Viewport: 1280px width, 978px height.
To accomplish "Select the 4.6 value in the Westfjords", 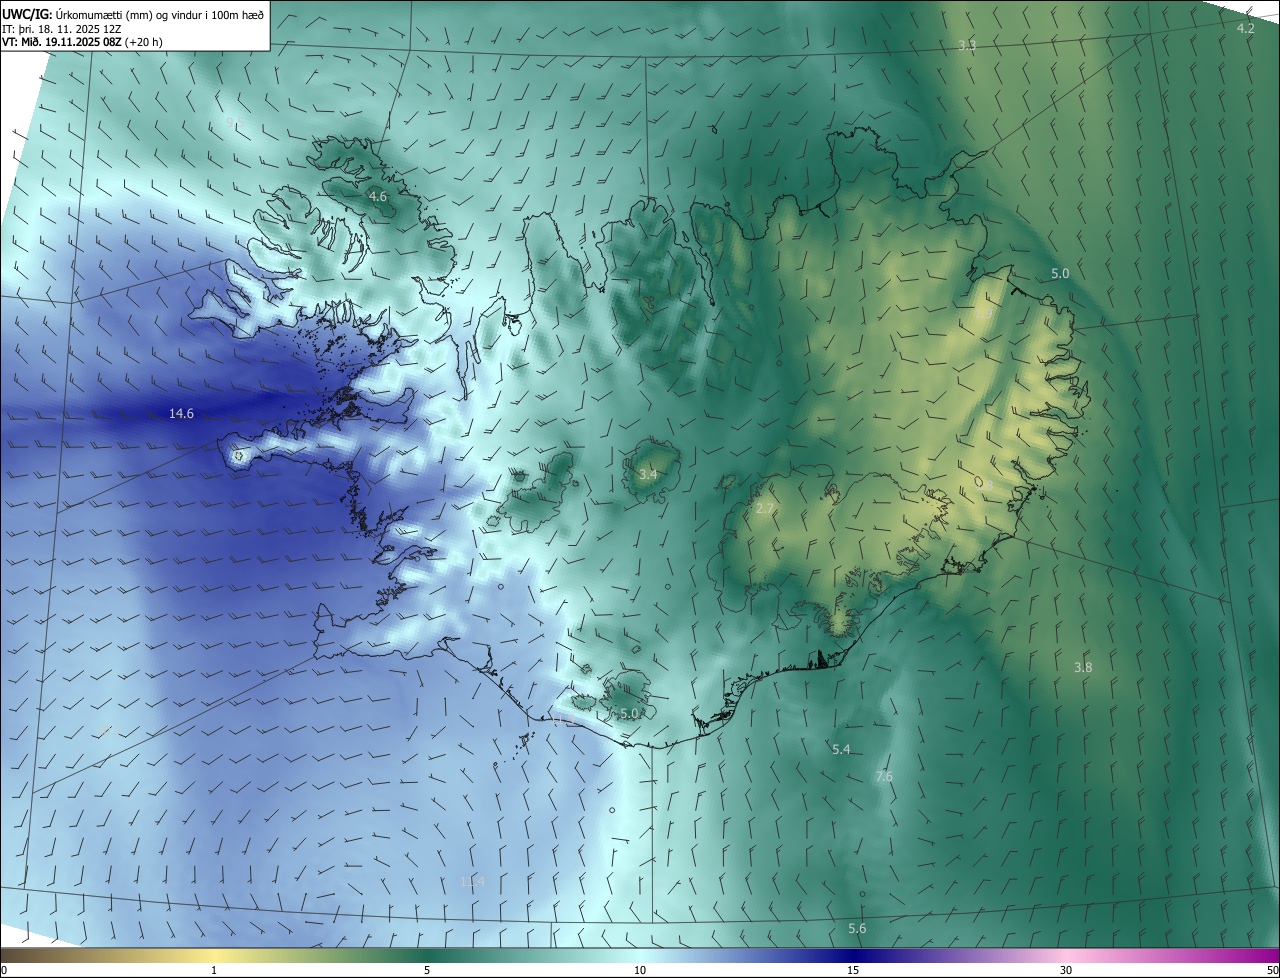I will (378, 197).
